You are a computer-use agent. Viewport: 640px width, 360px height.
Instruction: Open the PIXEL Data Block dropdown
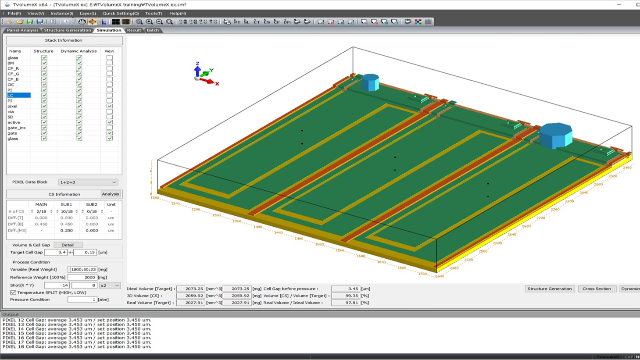coord(88,182)
